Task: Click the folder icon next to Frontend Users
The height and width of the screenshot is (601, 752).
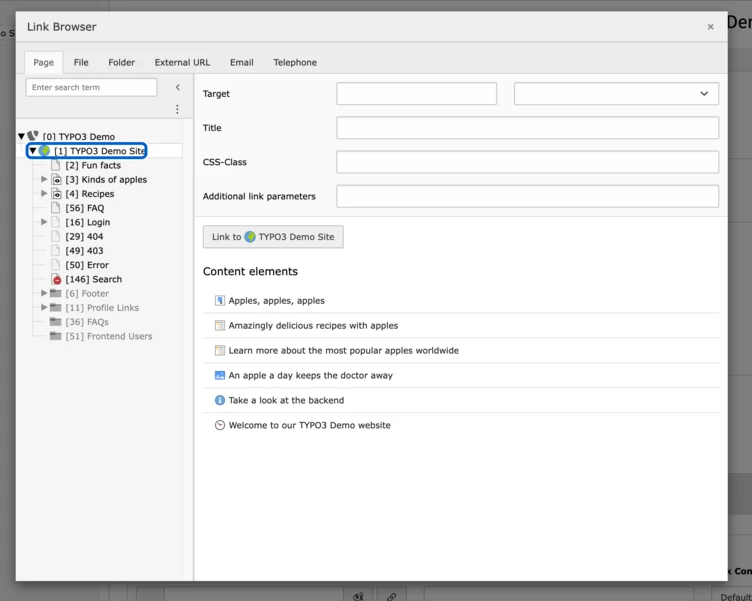Action: pyautogui.click(x=56, y=336)
